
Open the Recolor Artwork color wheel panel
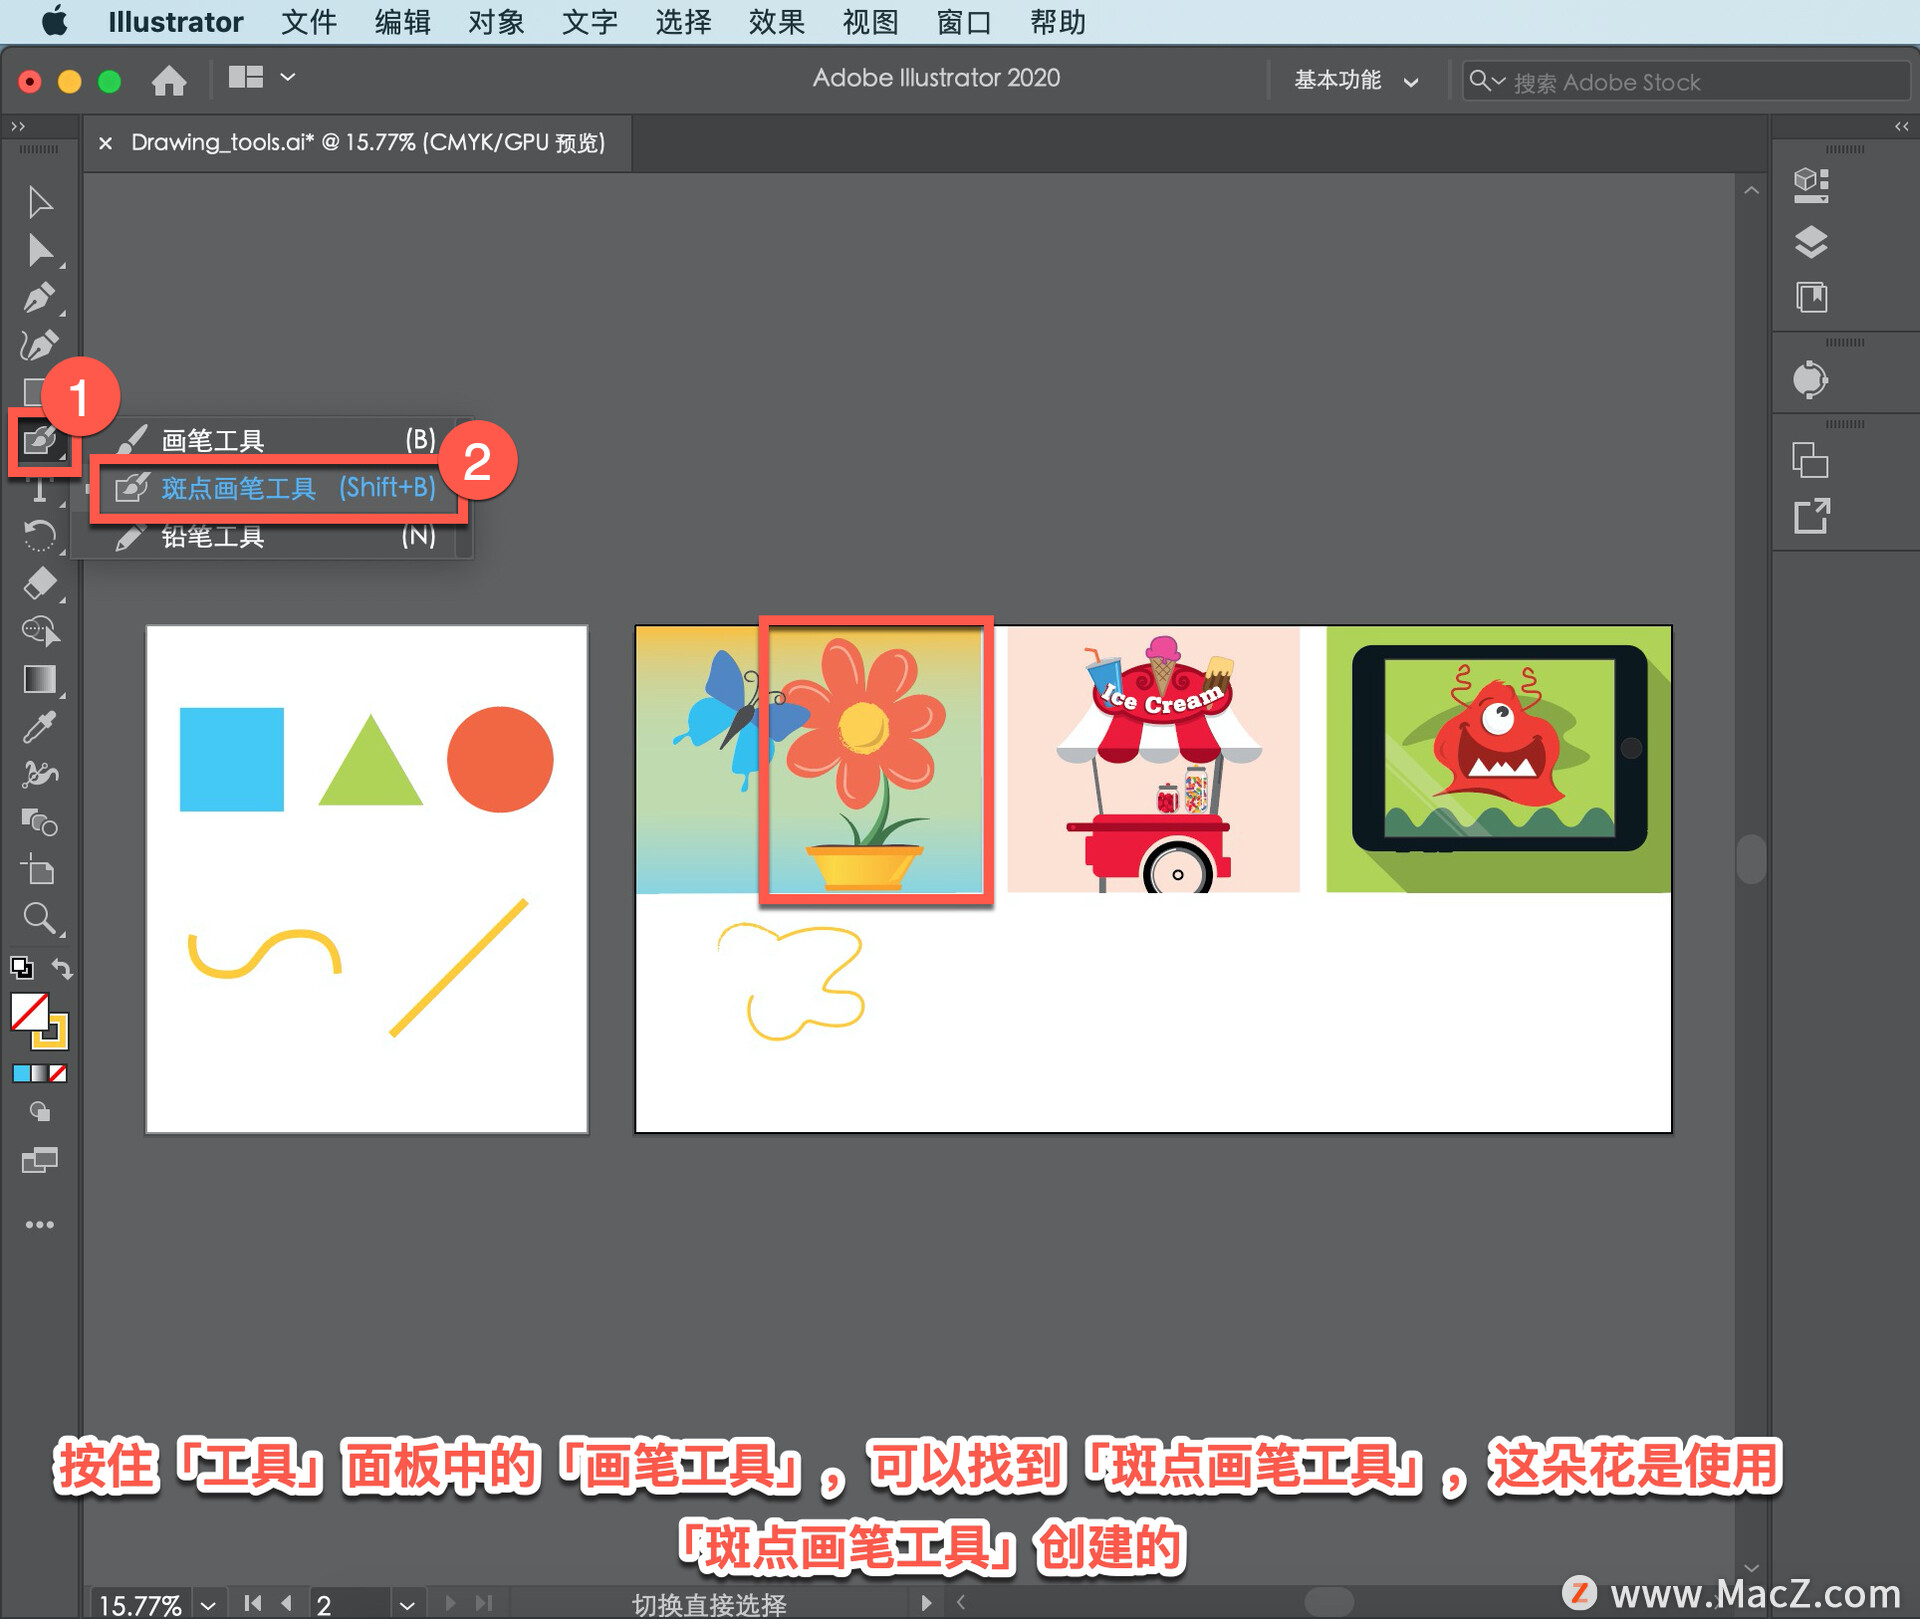(x=1810, y=380)
